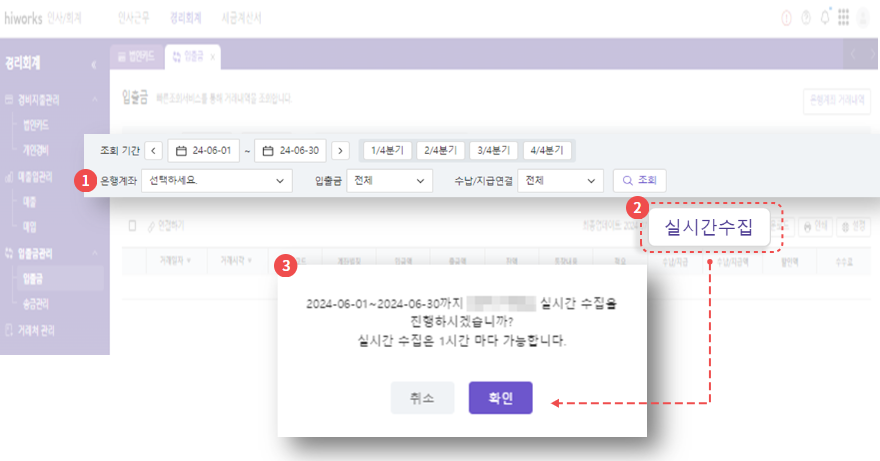Go to previous period arrow
880x461 pixels.
tap(153, 150)
